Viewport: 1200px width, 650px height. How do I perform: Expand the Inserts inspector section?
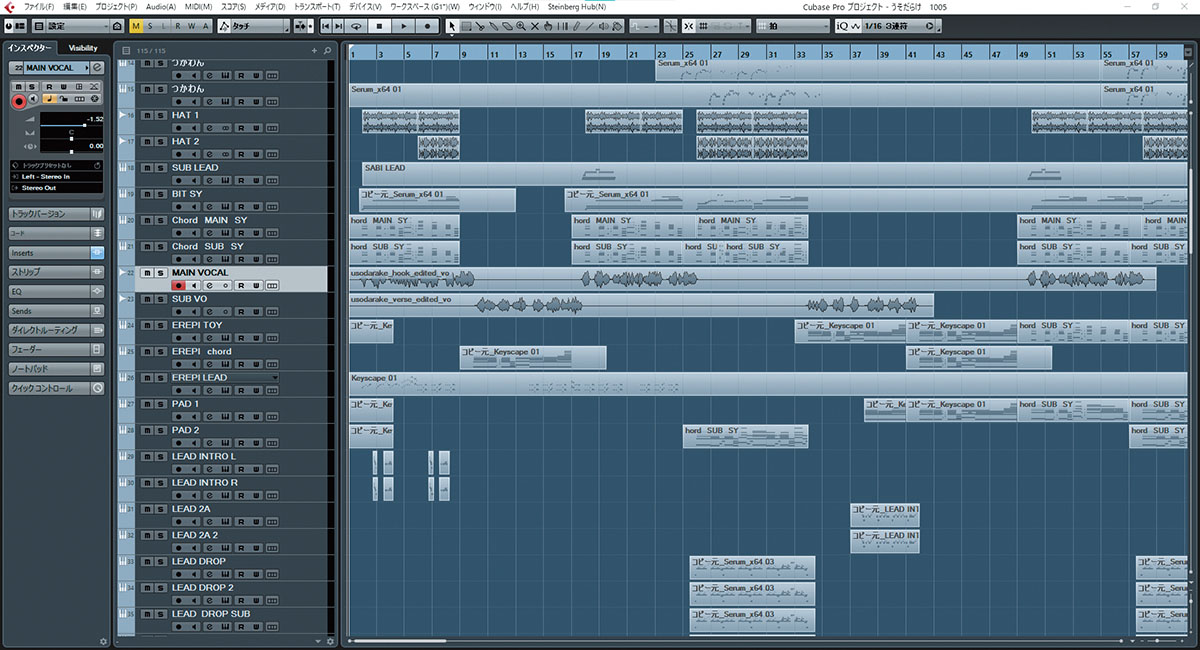(x=56, y=253)
